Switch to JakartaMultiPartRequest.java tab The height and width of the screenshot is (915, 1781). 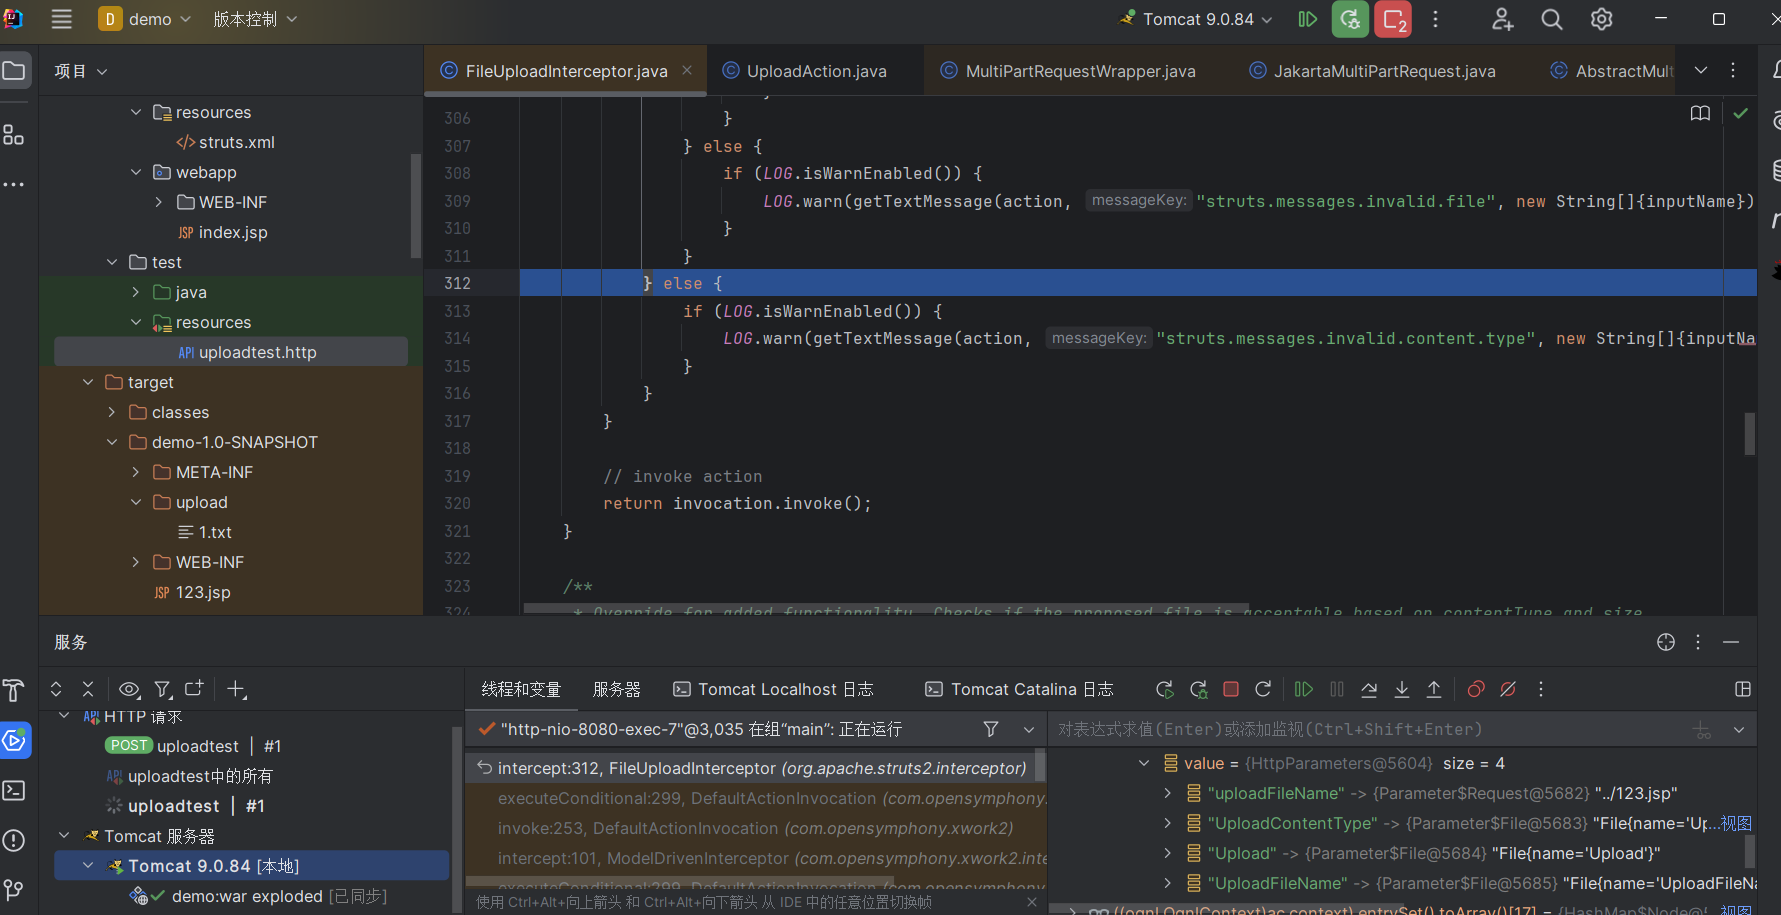pos(1384,71)
